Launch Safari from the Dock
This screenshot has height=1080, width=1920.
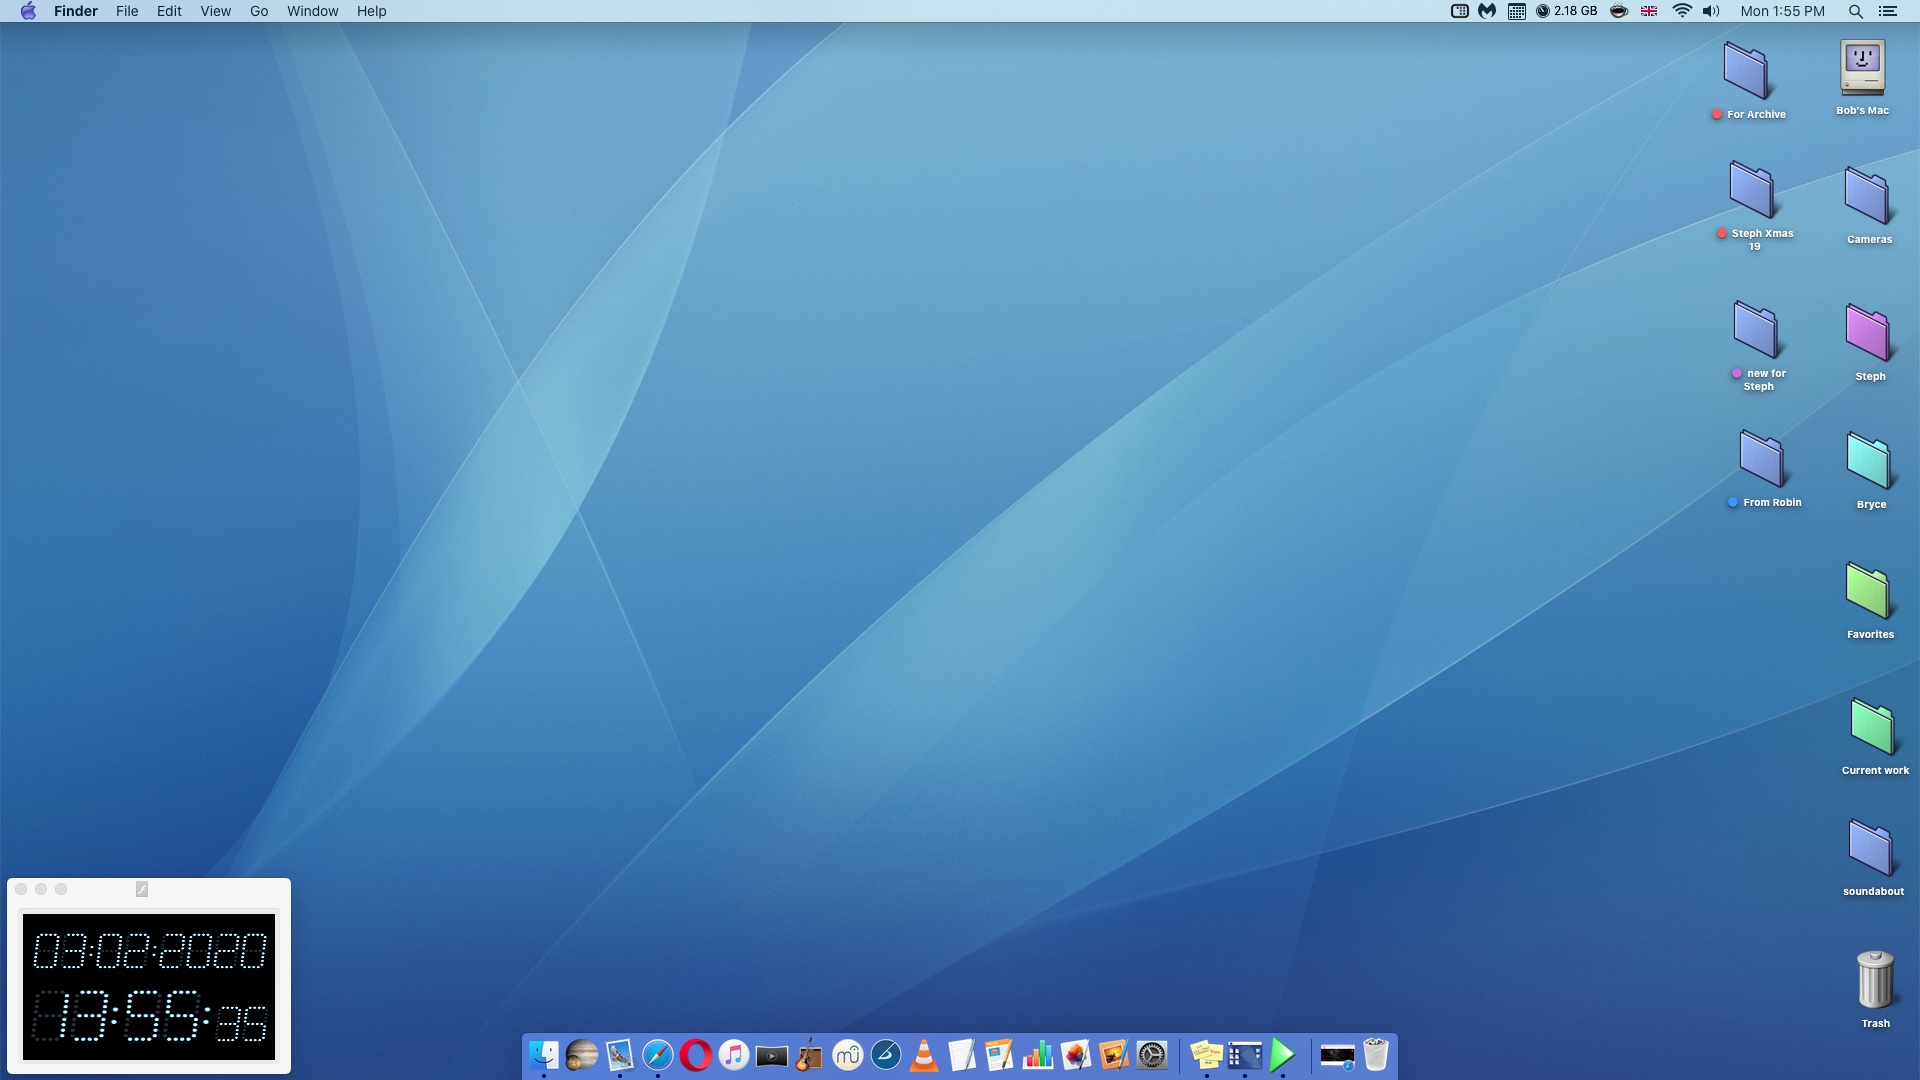pyautogui.click(x=657, y=1055)
